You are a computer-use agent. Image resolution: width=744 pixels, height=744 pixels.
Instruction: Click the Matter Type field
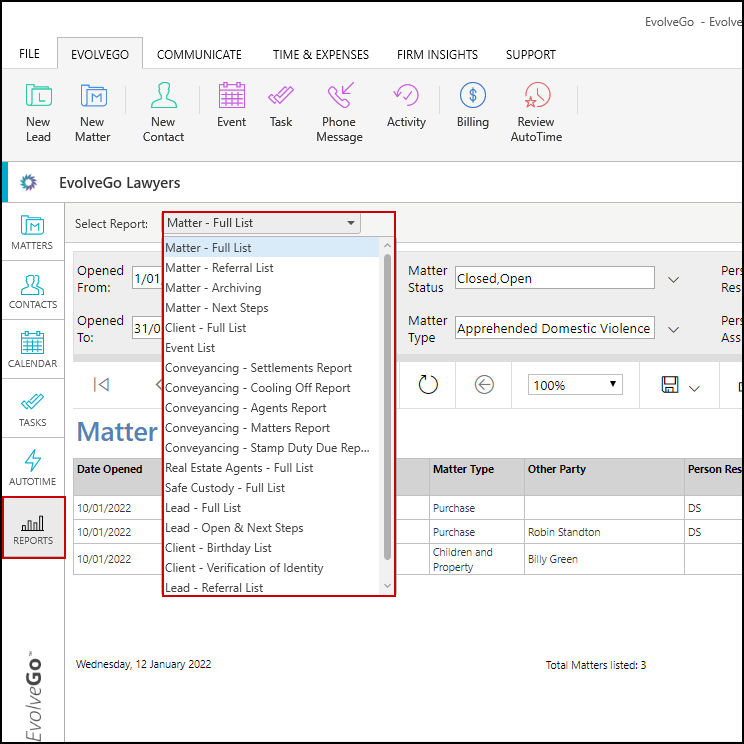555,327
